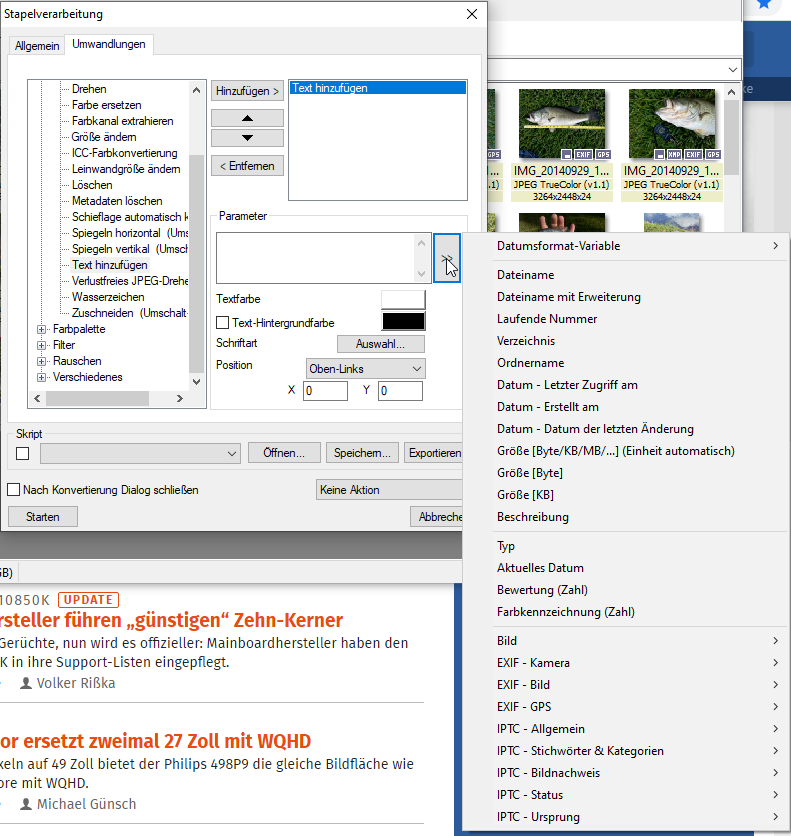This screenshot has width=791, height=836.
Task: Open IPTC - Allgemein submenu
Action: point(626,729)
